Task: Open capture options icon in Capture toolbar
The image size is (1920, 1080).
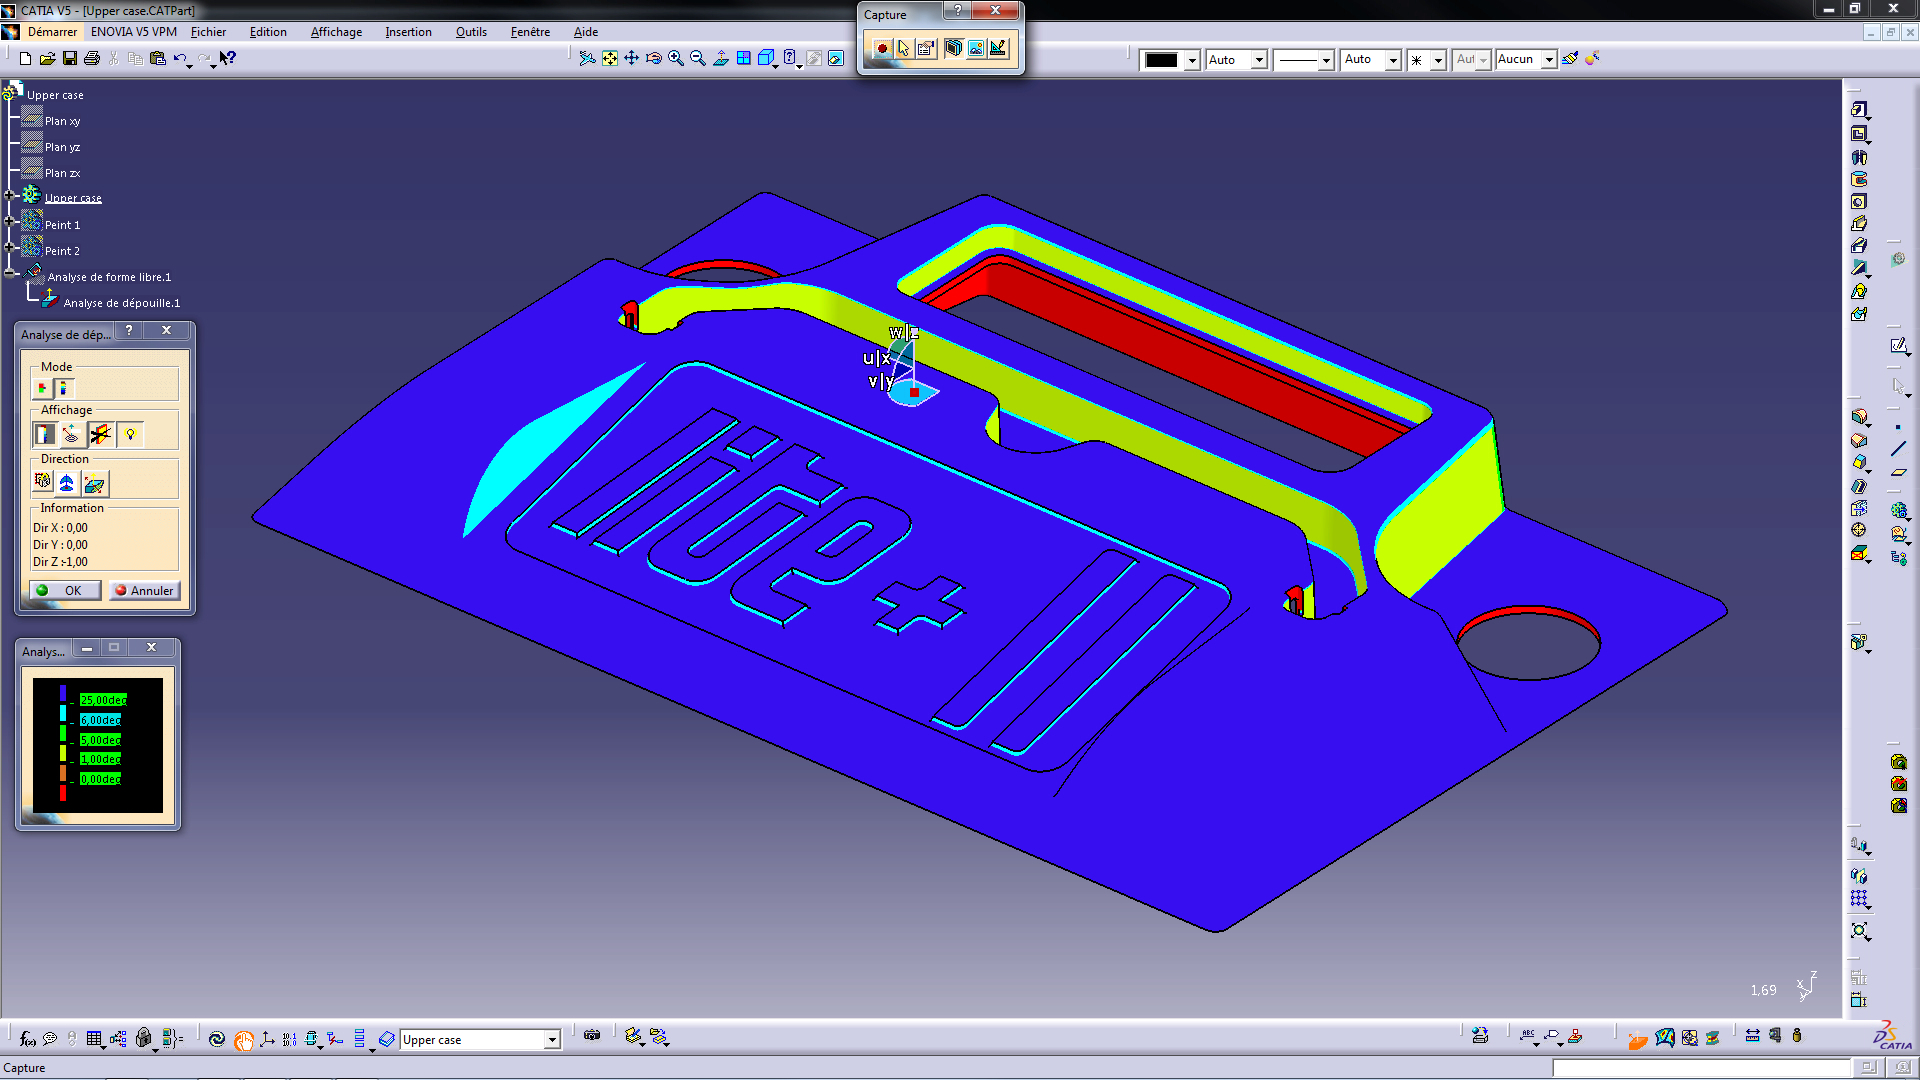Action: click(926, 48)
